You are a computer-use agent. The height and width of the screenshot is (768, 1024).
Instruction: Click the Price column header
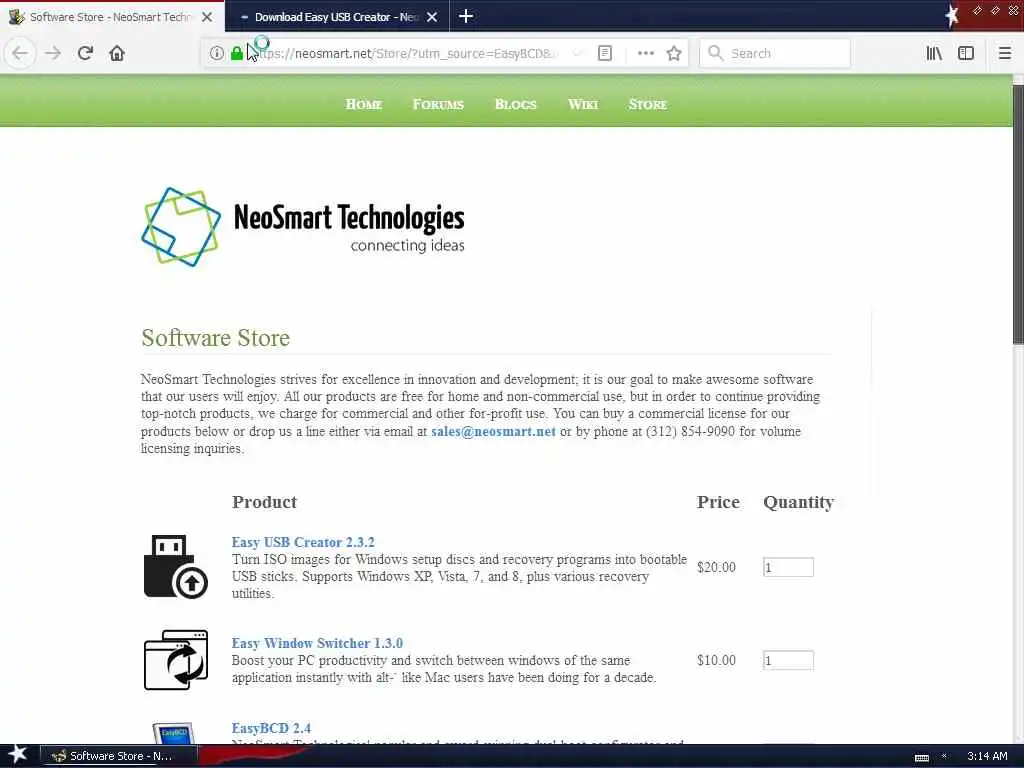coord(718,502)
